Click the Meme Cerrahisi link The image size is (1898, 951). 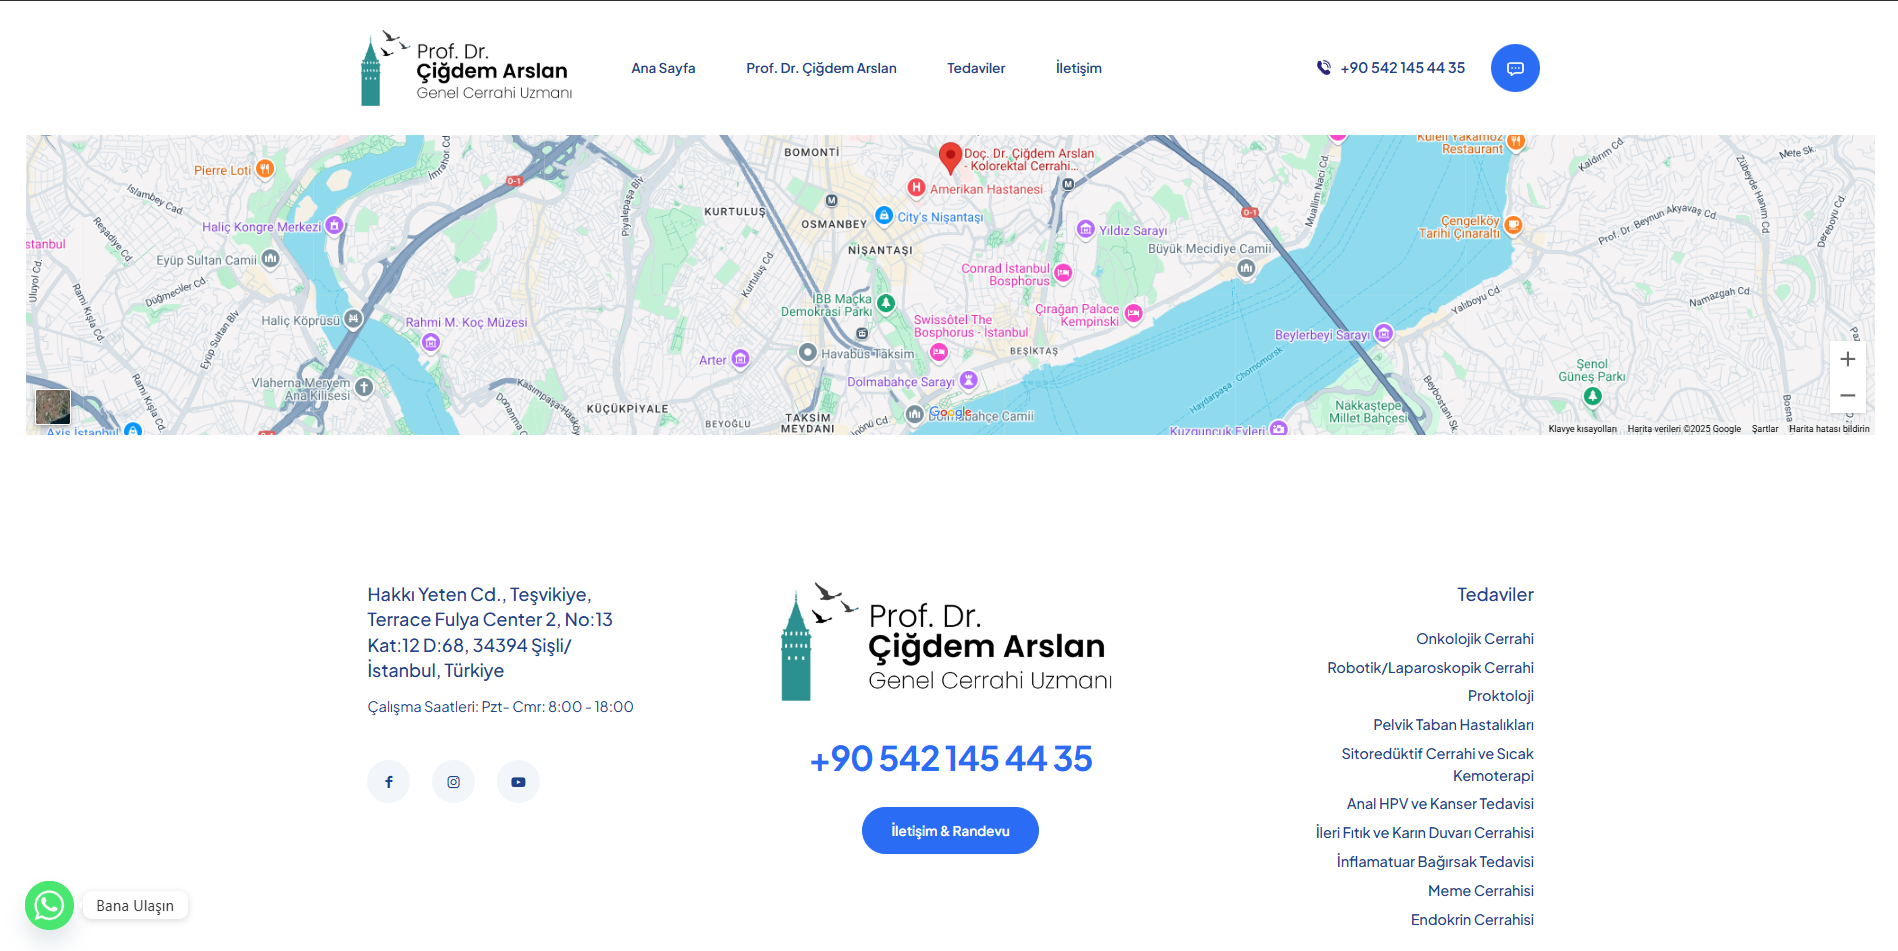(1480, 891)
